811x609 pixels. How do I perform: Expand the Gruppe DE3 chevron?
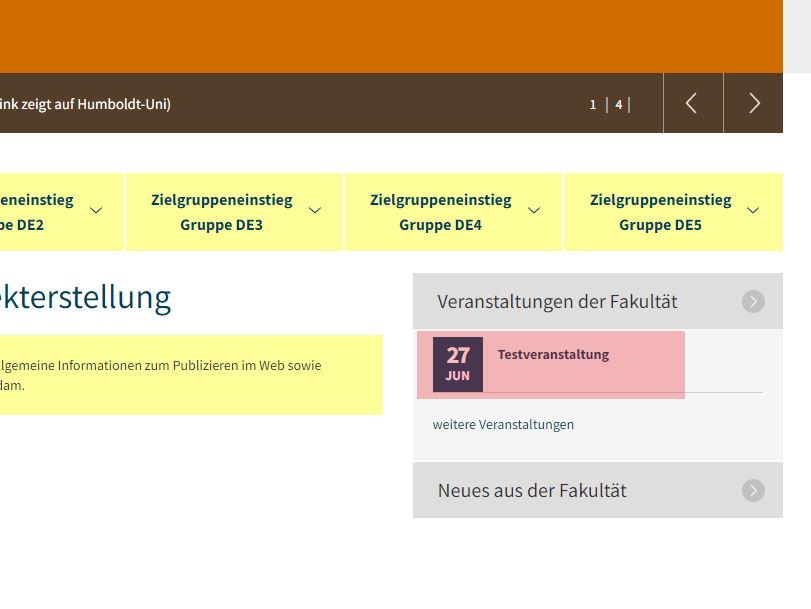pyautogui.click(x=315, y=210)
